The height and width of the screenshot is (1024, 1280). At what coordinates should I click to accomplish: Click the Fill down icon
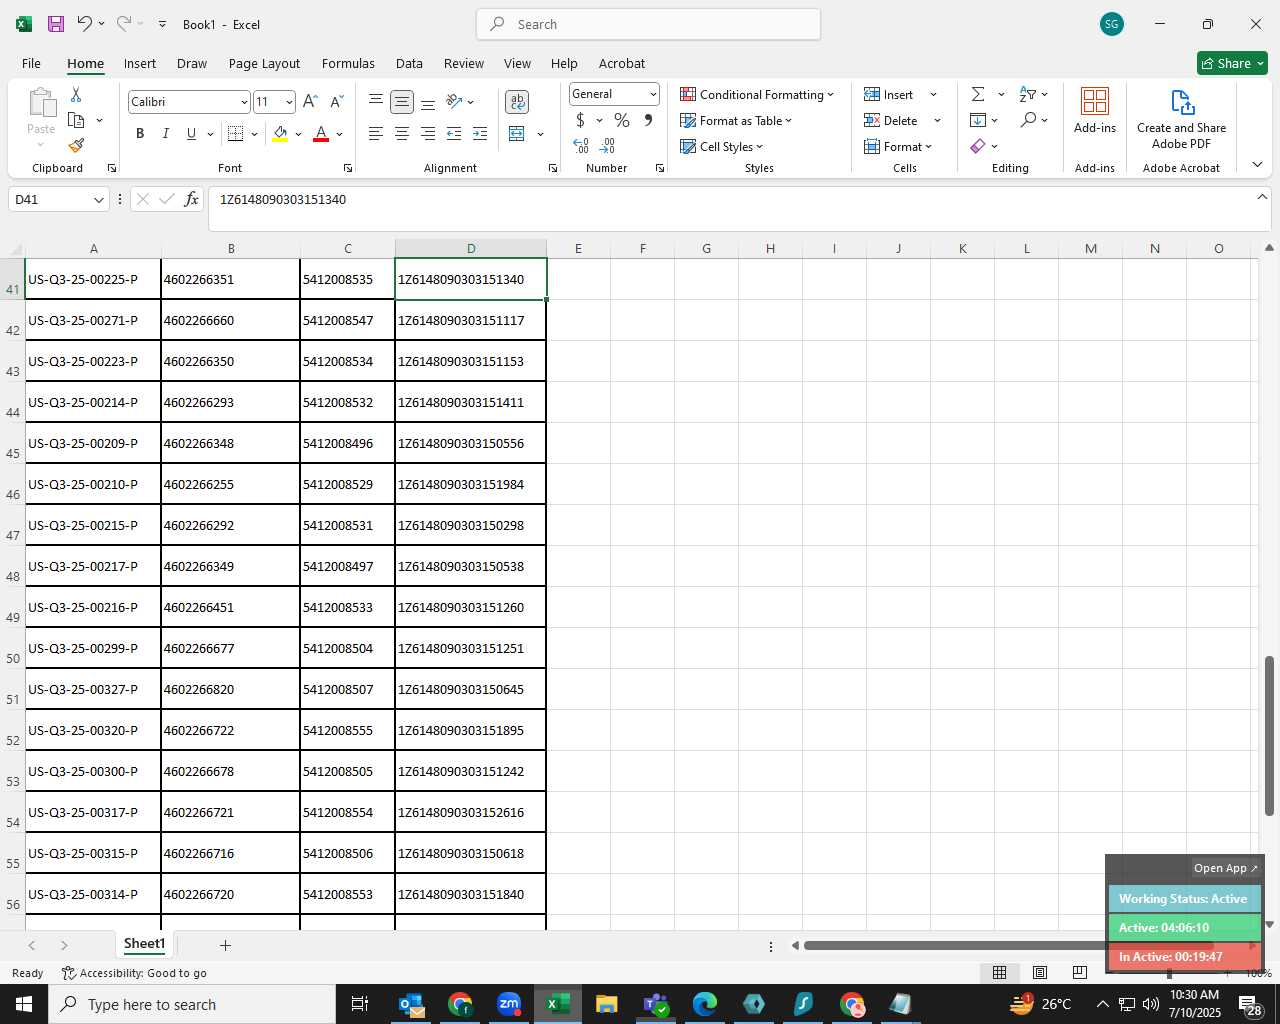978,120
